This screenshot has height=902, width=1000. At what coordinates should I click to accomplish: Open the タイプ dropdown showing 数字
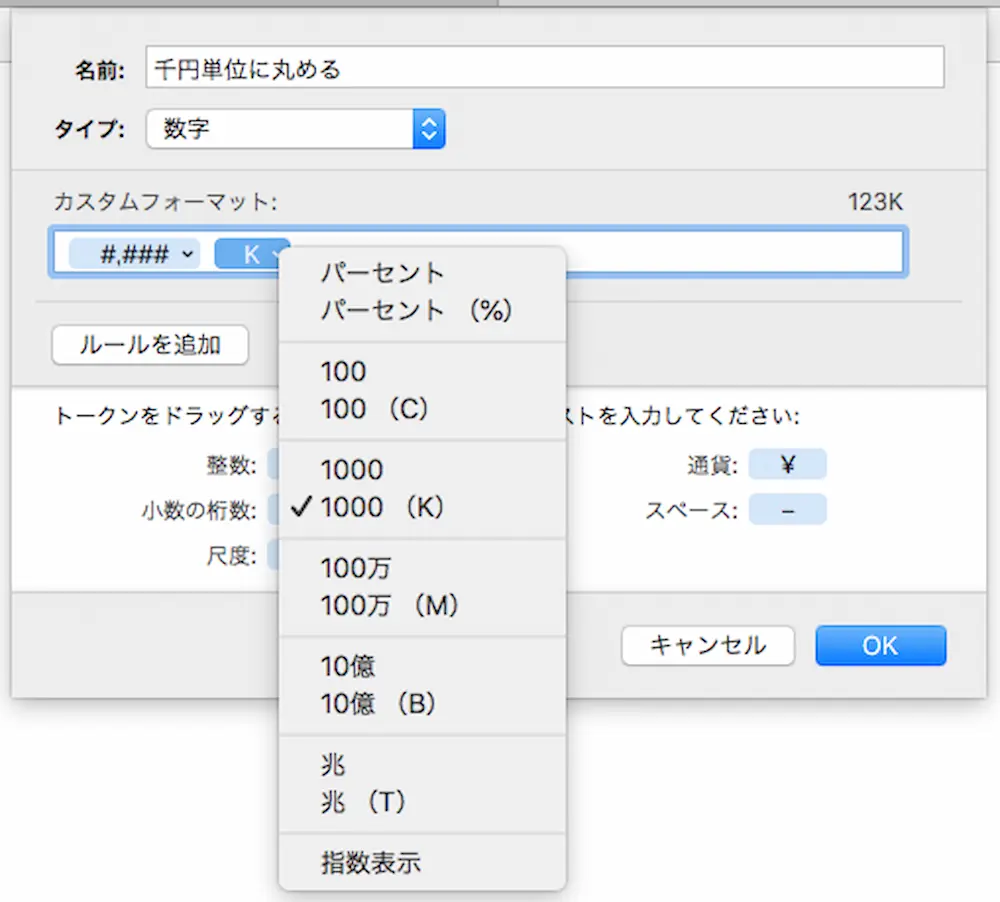[295, 129]
